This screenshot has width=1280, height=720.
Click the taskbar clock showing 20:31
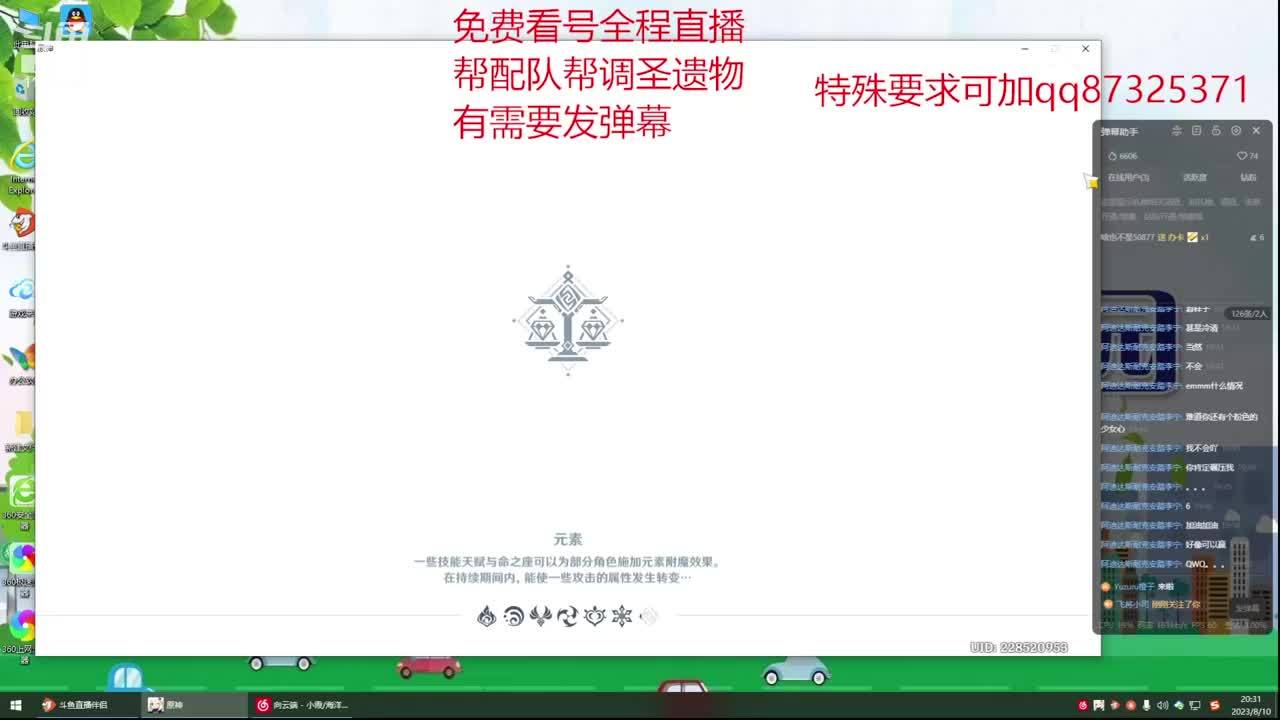click(1251, 705)
